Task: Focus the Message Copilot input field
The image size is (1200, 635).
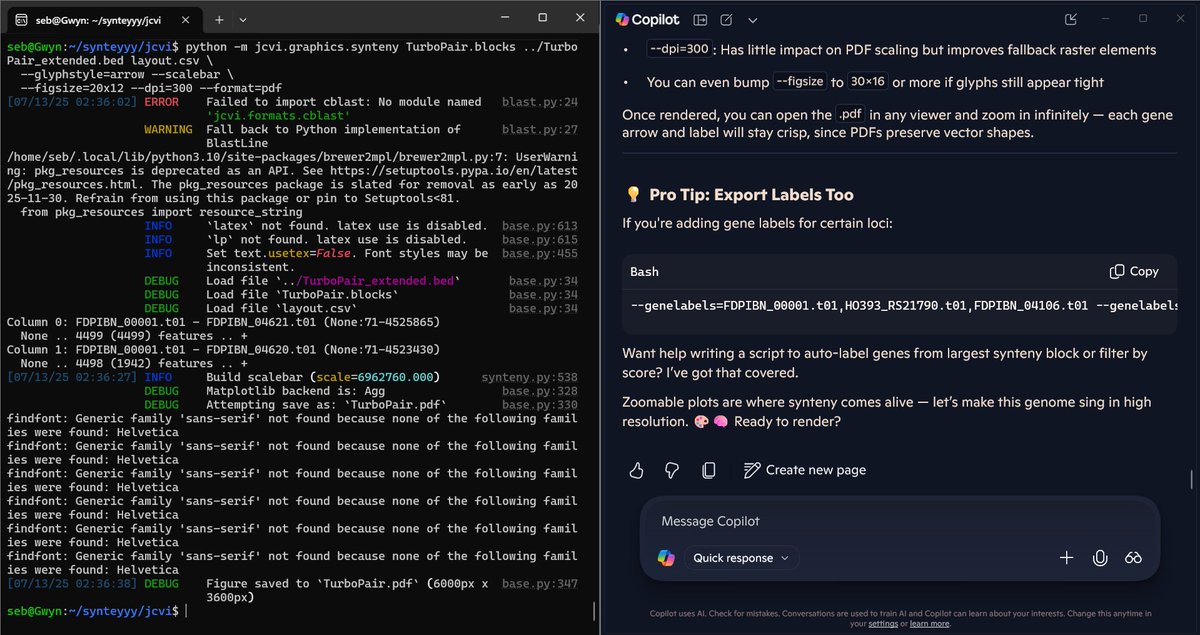Action: pos(900,521)
